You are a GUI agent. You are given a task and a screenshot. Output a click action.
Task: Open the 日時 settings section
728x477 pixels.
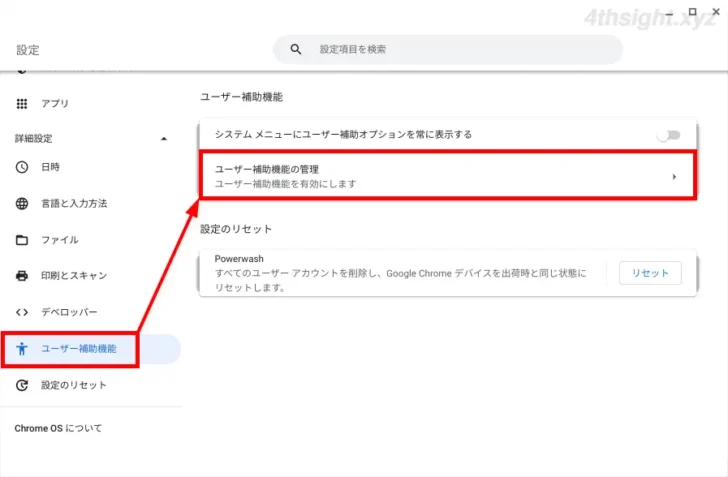pyautogui.click(x=50, y=167)
